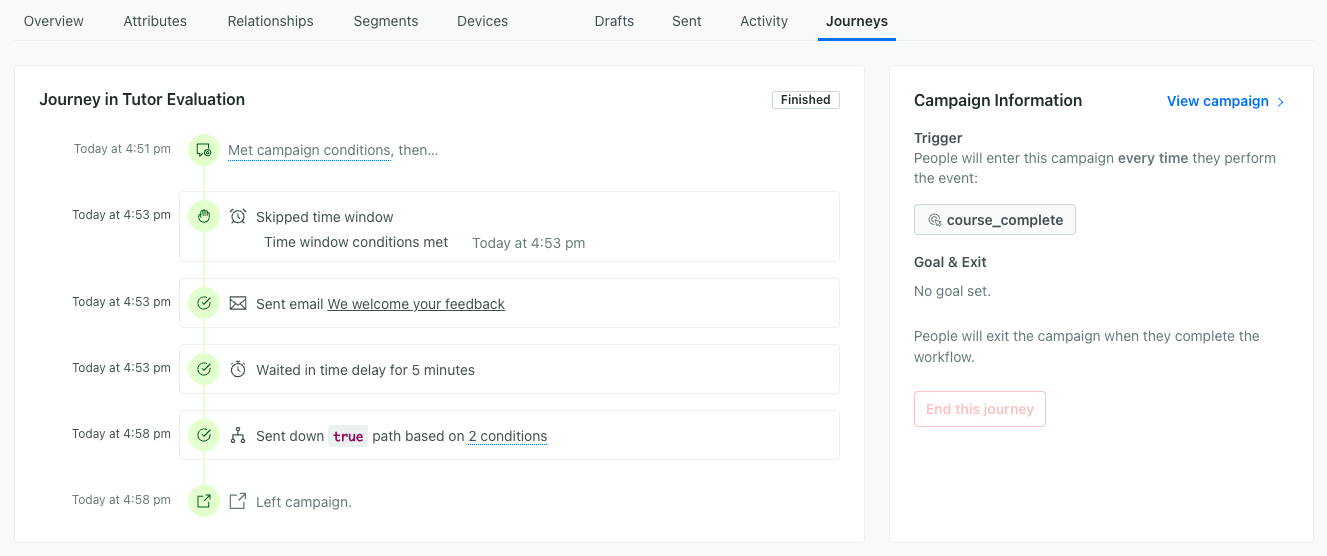Screen dimensions: 1327x556
Task: Switch to the Attributes tab
Action: [155, 21]
